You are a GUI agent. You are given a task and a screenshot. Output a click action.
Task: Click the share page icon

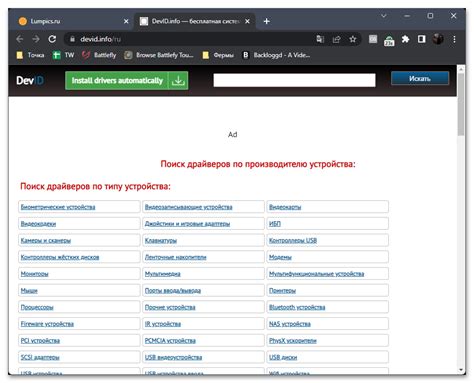pos(336,39)
